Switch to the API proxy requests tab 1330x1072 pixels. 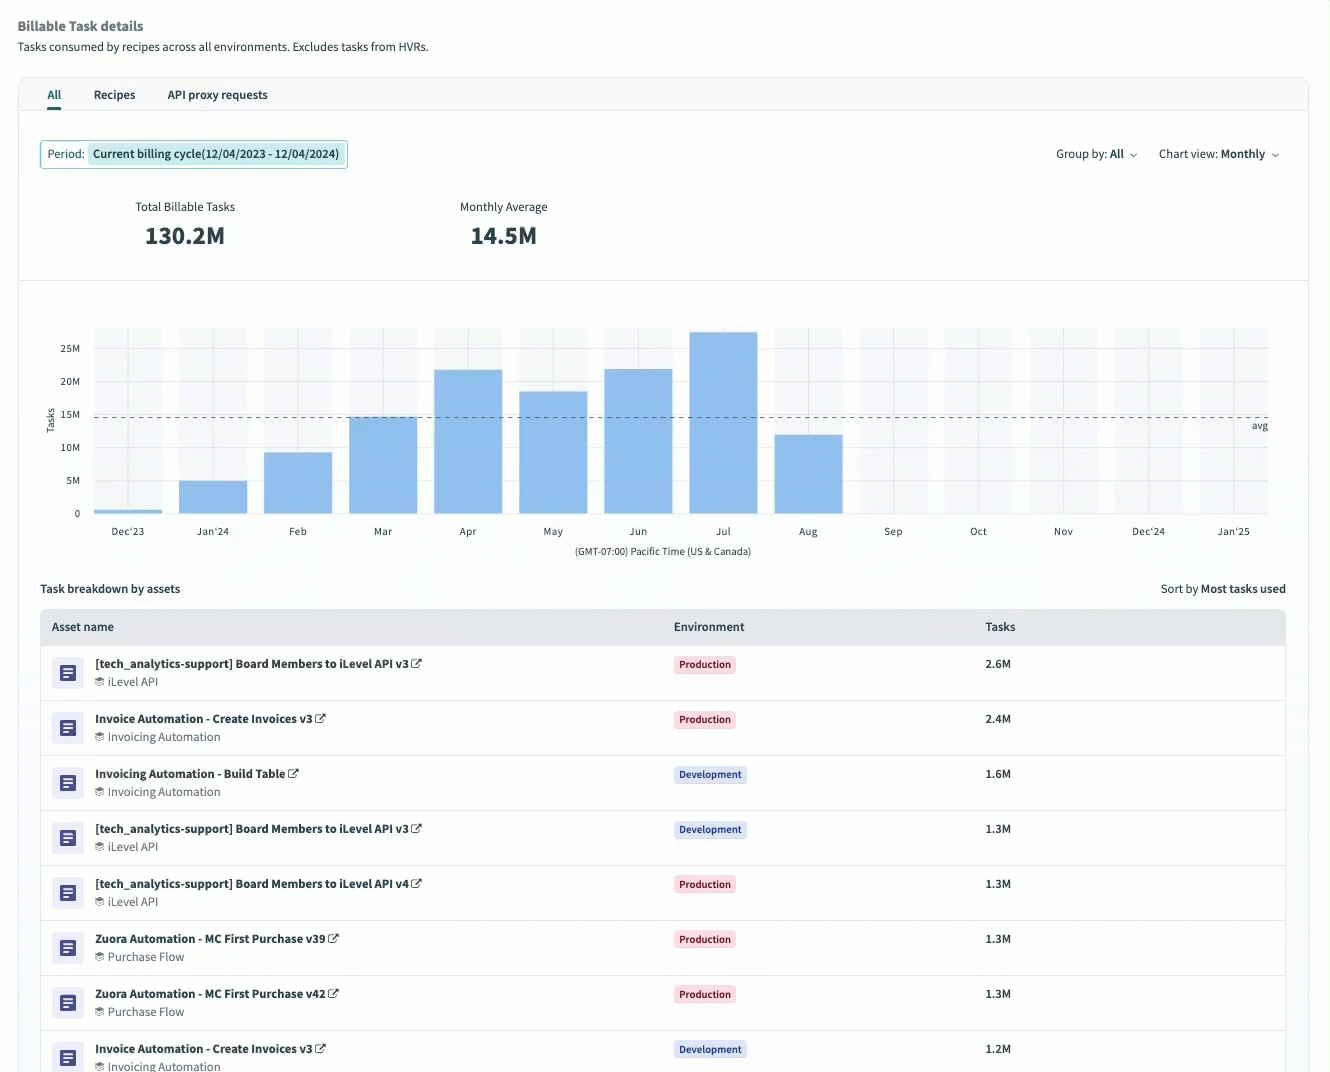[217, 94]
